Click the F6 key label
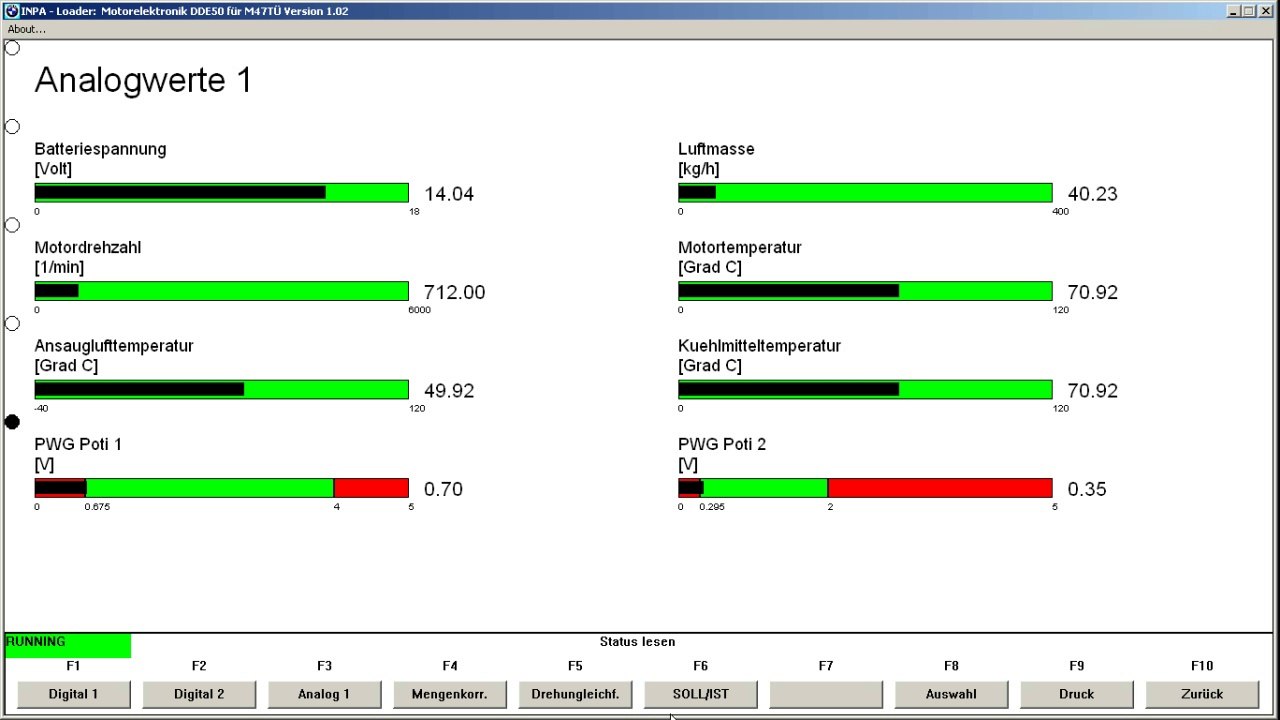The image size is (1280, 720). click(x=700, y=666)
